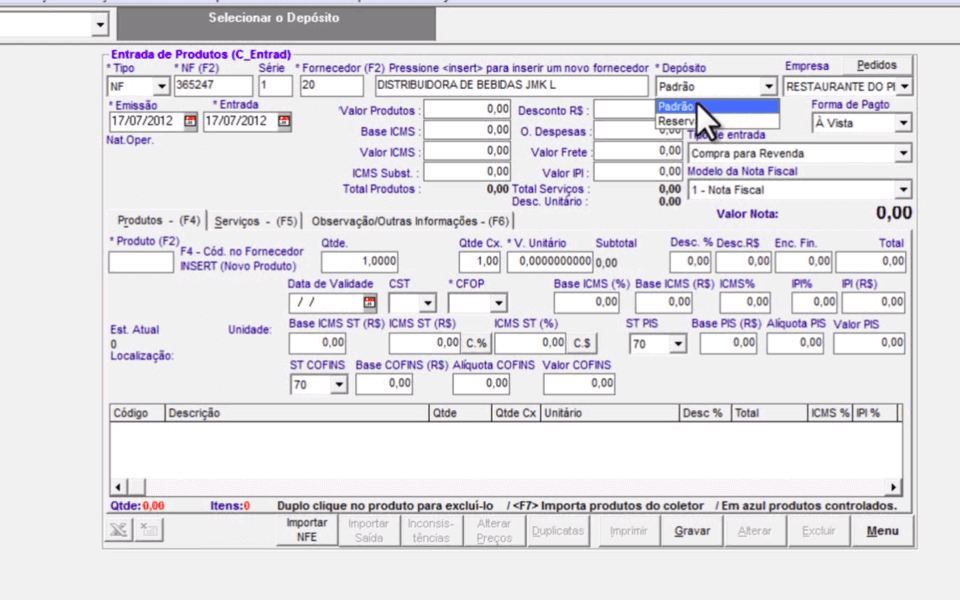
Task: Click the Qtde. quantity field
Action: pyautogui.click(x=359, y=261)
